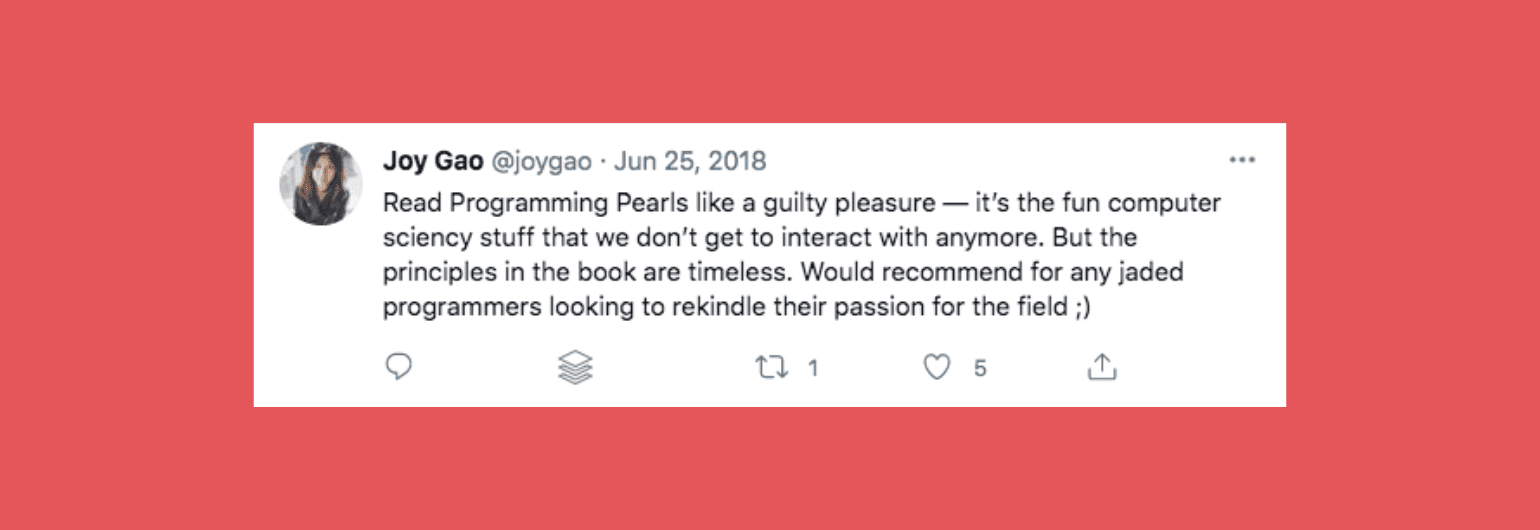This screenshot has height=530, width=1540.
Task: Visit the @joygao handle link
Action: [x=541, y=160]
